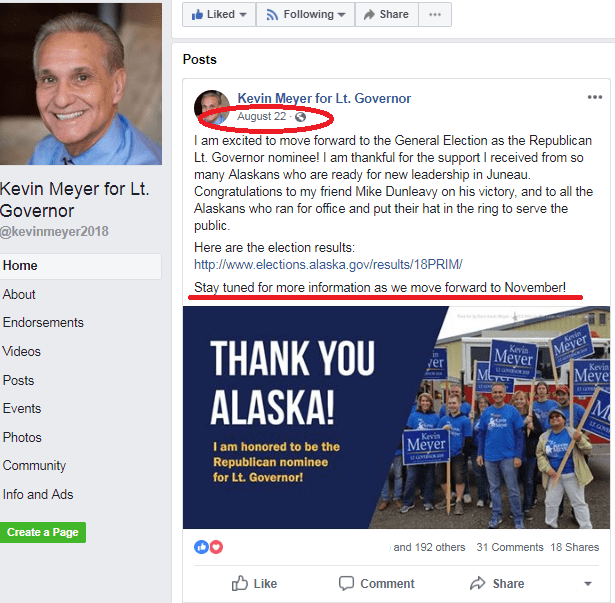Click the blue like reaction icon
Viewport: 615px width, 603px height.
(x=201, y=547)
